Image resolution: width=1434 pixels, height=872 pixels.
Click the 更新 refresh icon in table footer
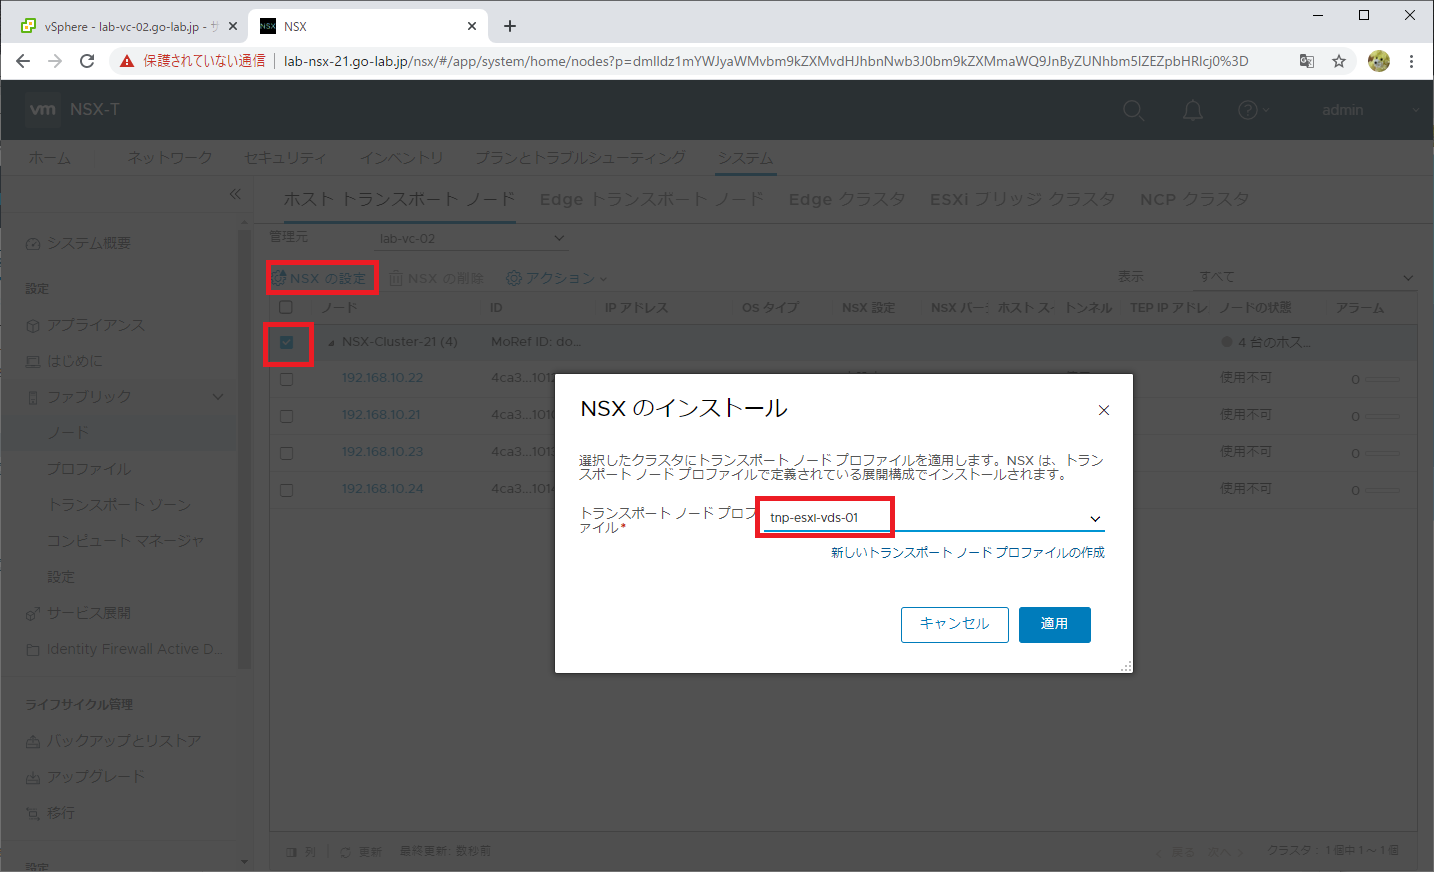click(345, 852)
